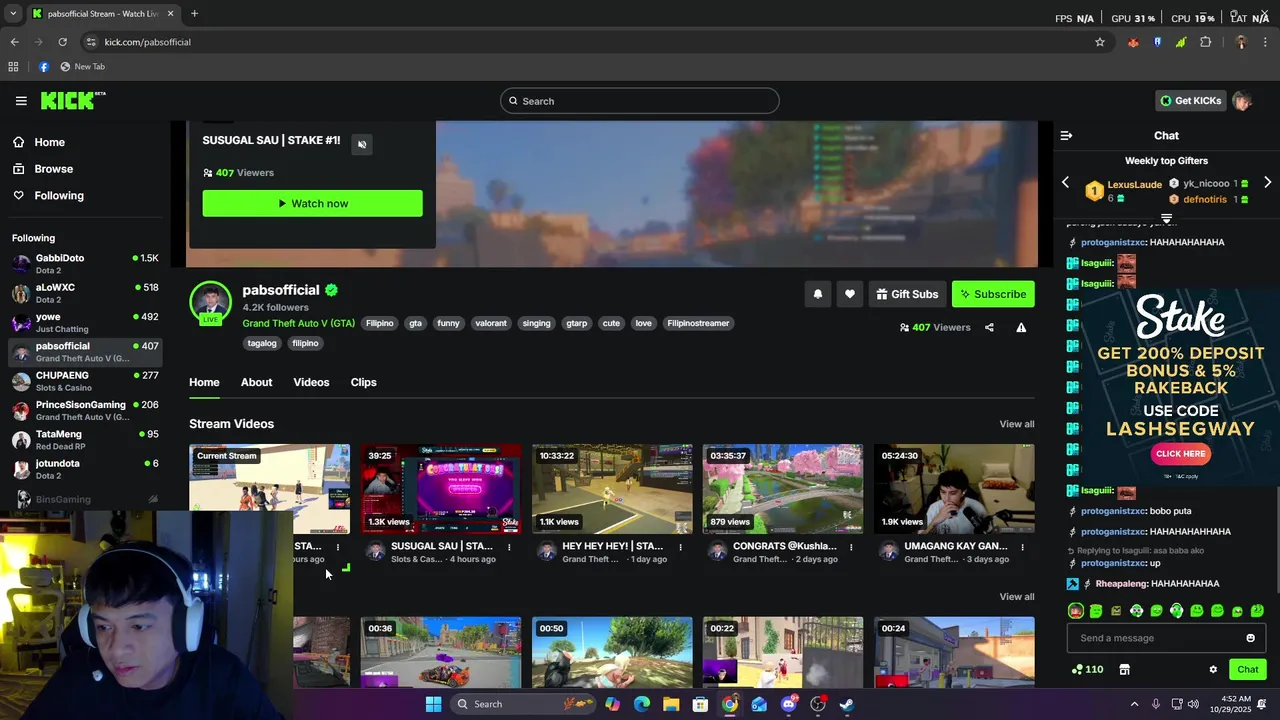Viewport: 1280px width, 720px height.
Task: Open PrinceSisonGaming channel in Following
Action: click(x=85, y=410)
